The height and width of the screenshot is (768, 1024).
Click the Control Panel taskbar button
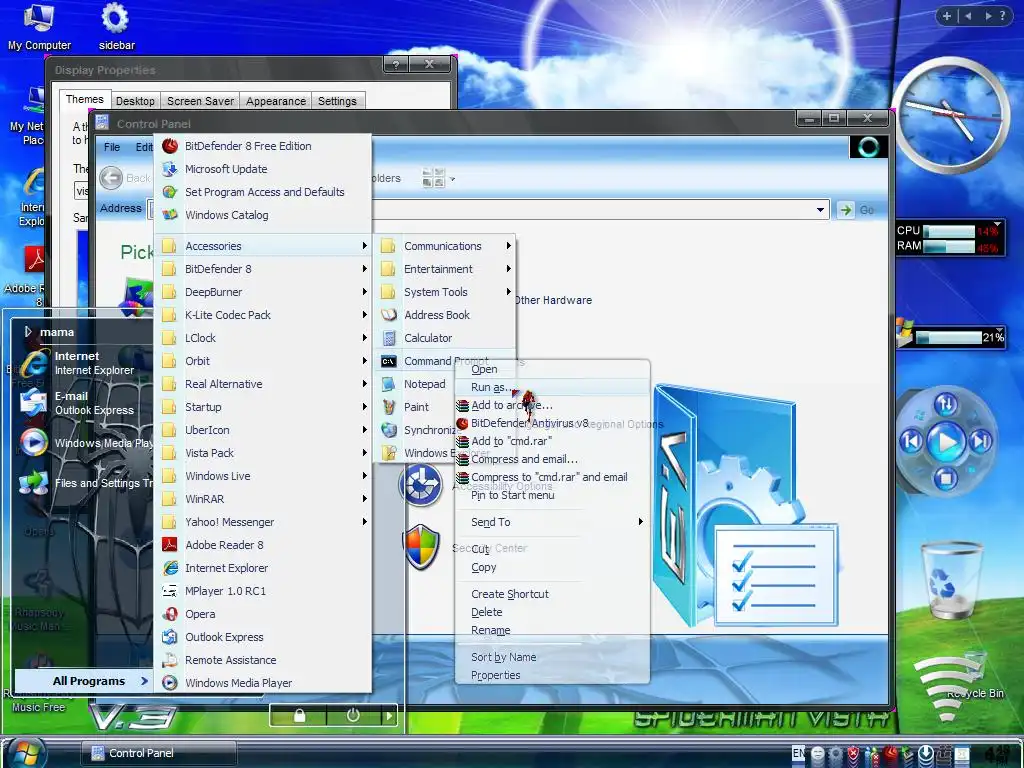[159, 753]
